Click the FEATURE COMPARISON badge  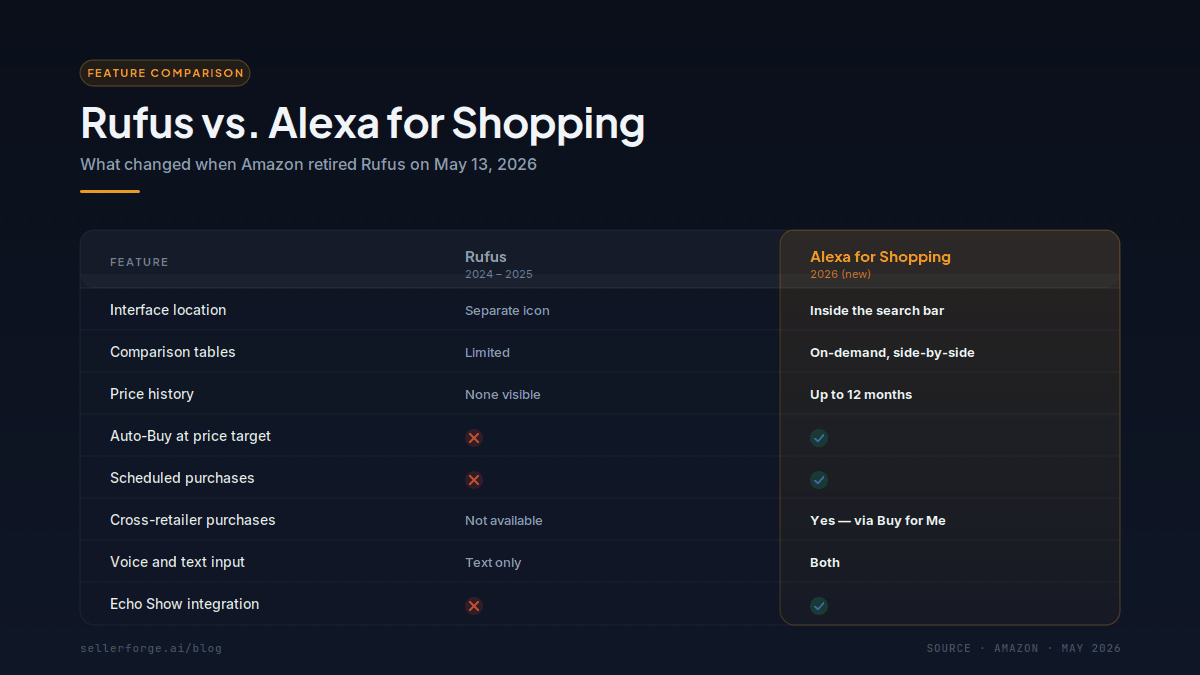point(165,73)
